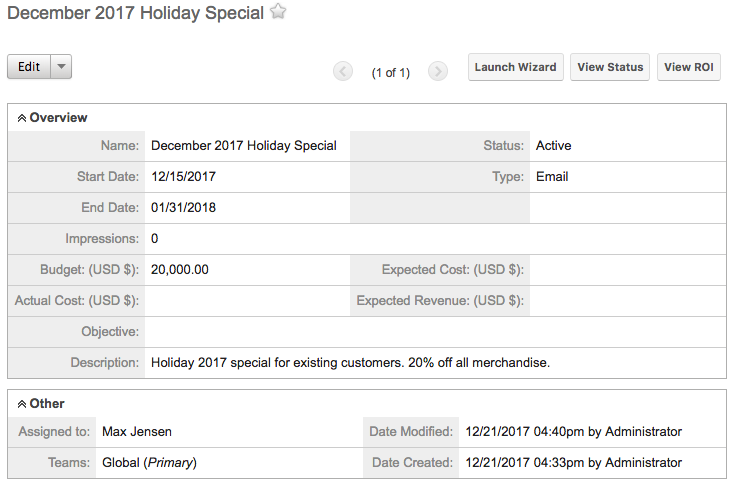Screen dimensions: 729x480
Task: Click the Edit button
Action: coord(28,67)
